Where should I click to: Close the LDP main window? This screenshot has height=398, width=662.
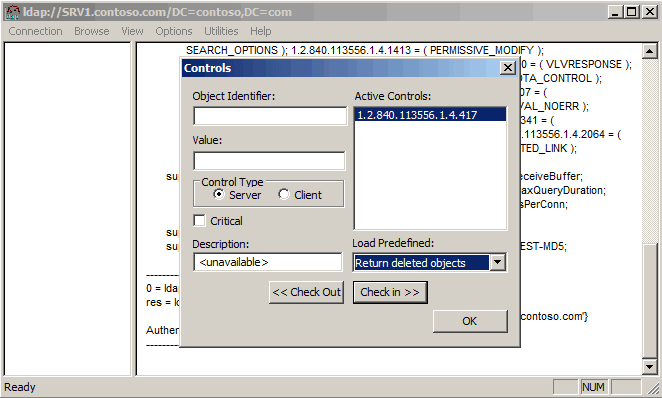(x=650, y=12)
